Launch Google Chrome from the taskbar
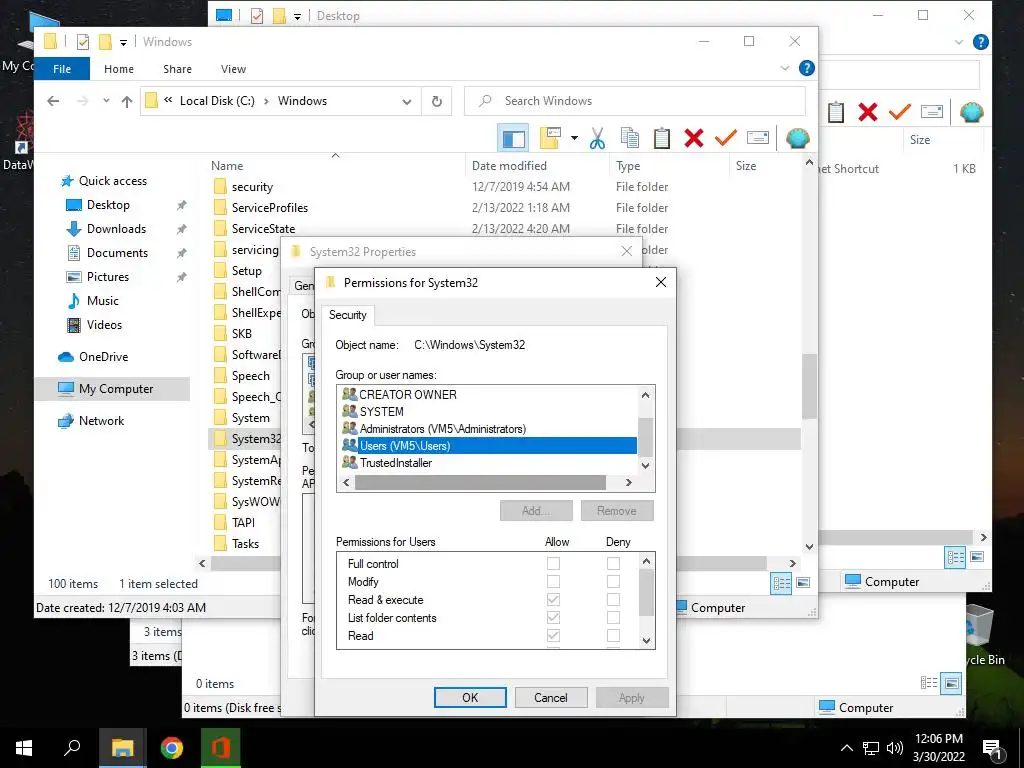1024x768 pixels. click(x=172, y=748)
